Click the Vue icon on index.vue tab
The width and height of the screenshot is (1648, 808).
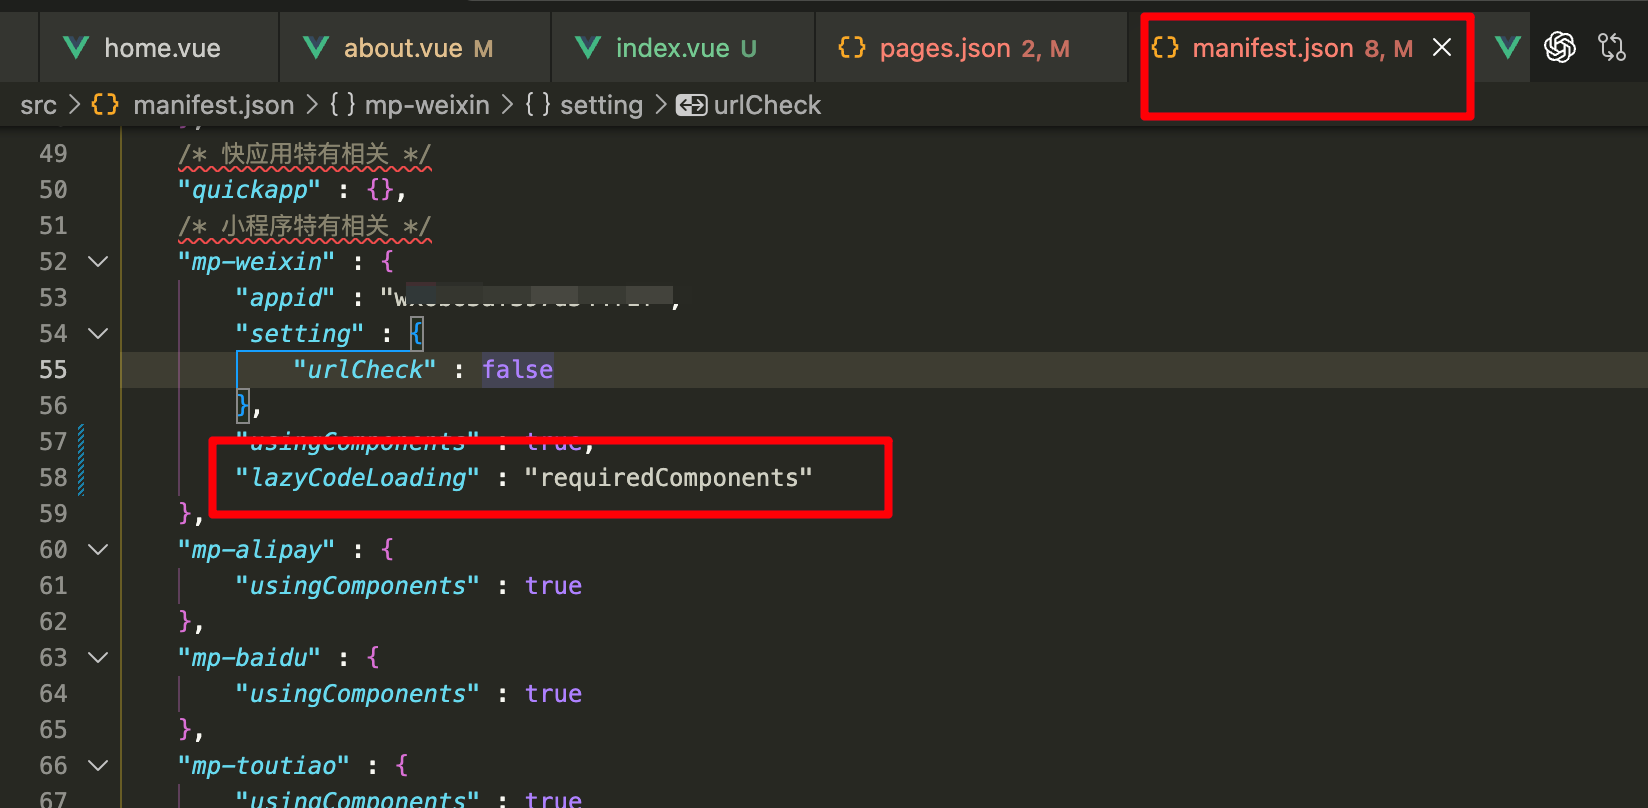pyautogui.click(x=588, y=48)
